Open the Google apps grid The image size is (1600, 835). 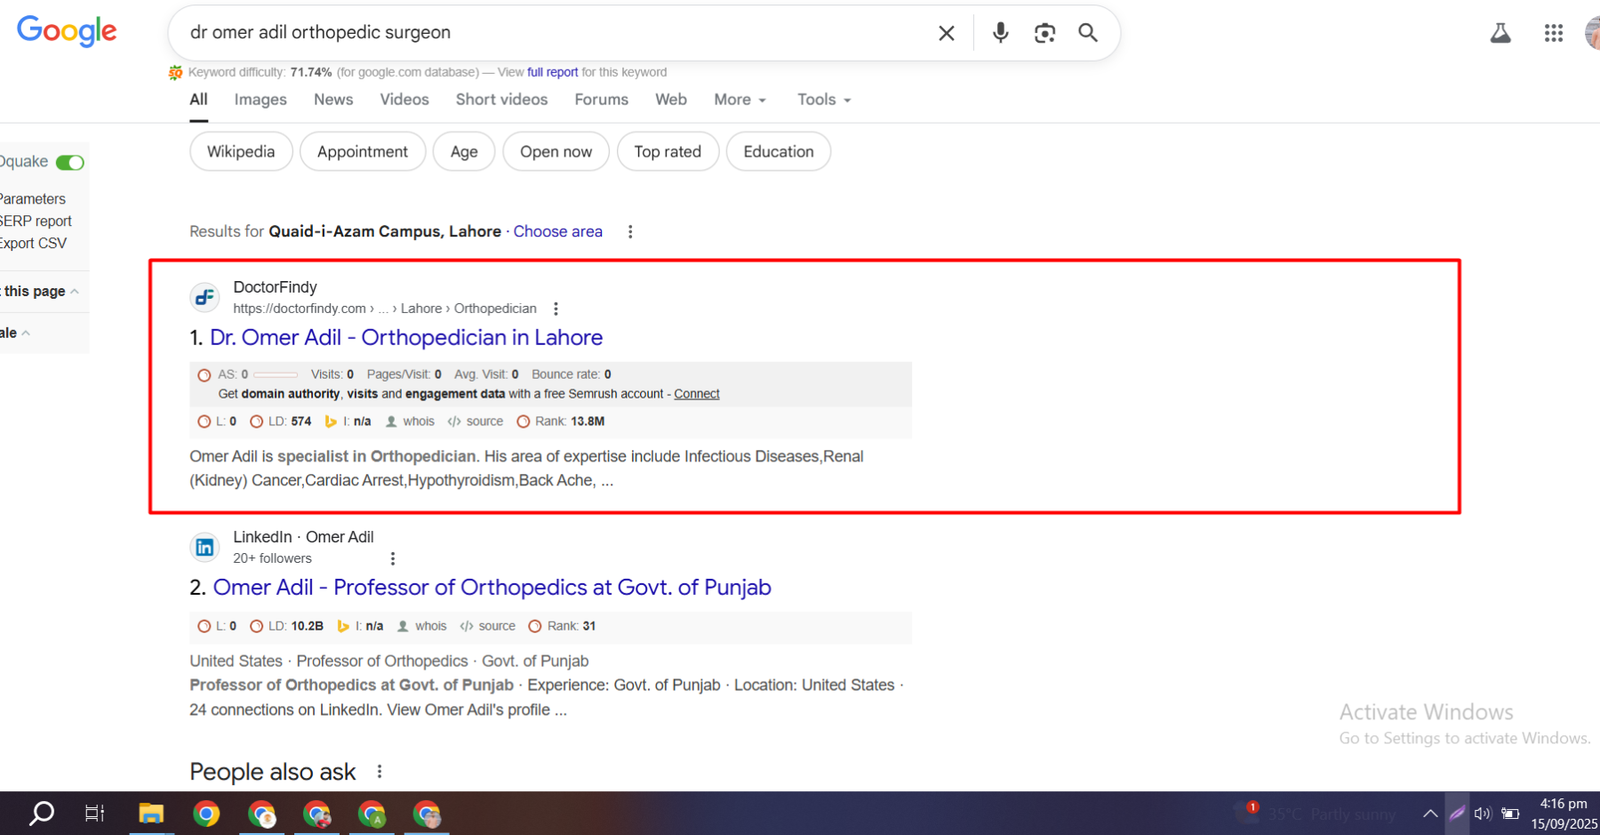pos(1553,33)
